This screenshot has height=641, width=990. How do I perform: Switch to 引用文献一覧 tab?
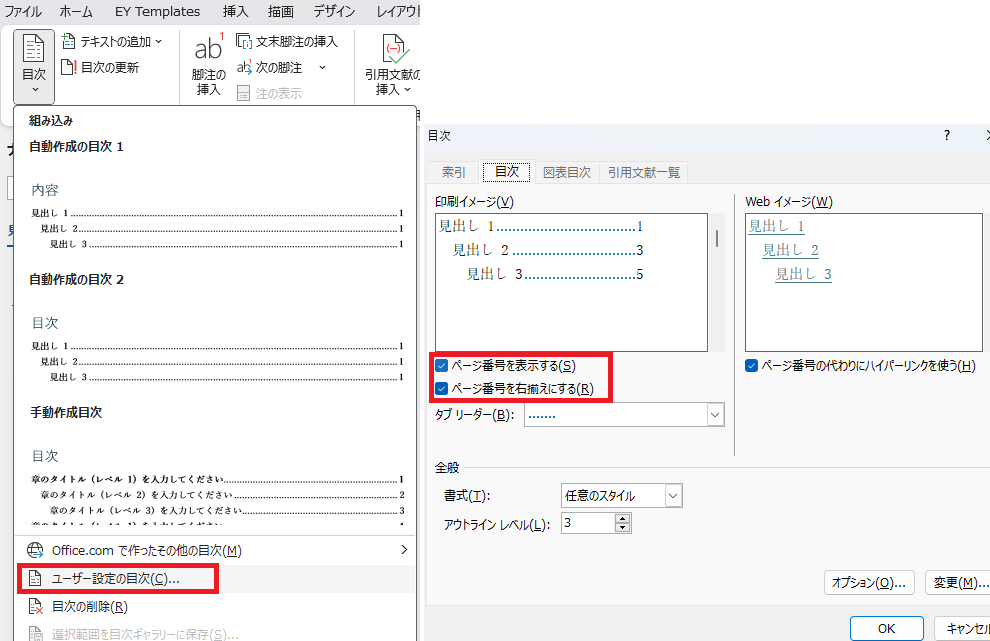point(644,172)
